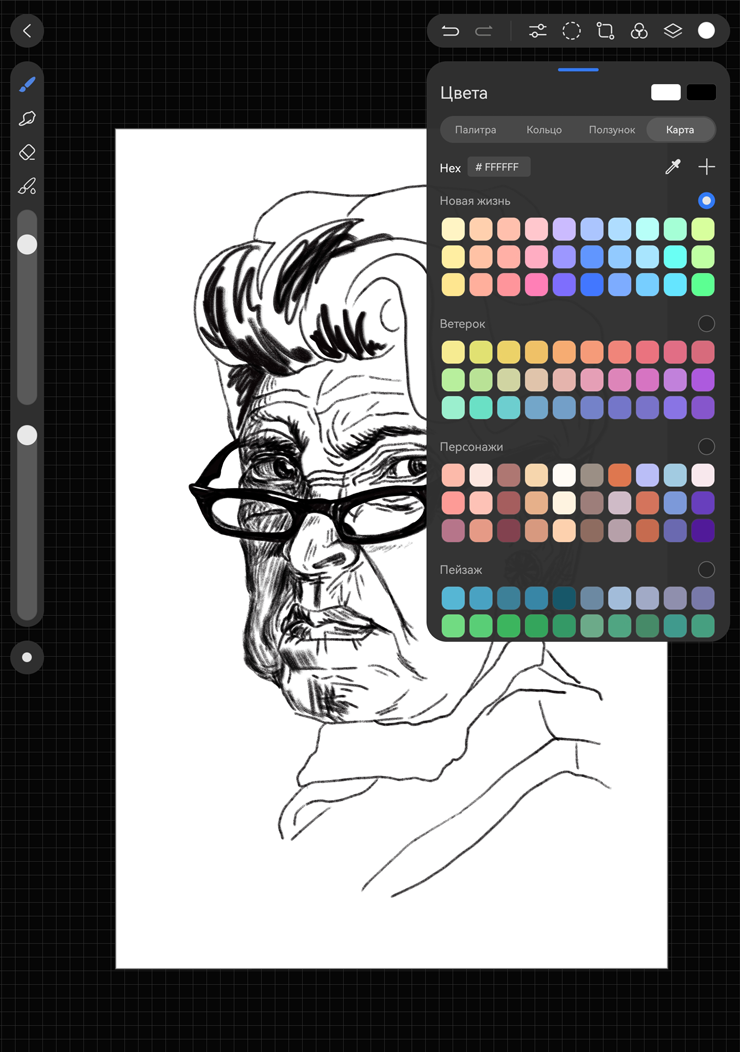Viewport: 740px width, 1052px height.
Task: Activate the dashed circle Selection tool
Action: click(x=571, y=31)
